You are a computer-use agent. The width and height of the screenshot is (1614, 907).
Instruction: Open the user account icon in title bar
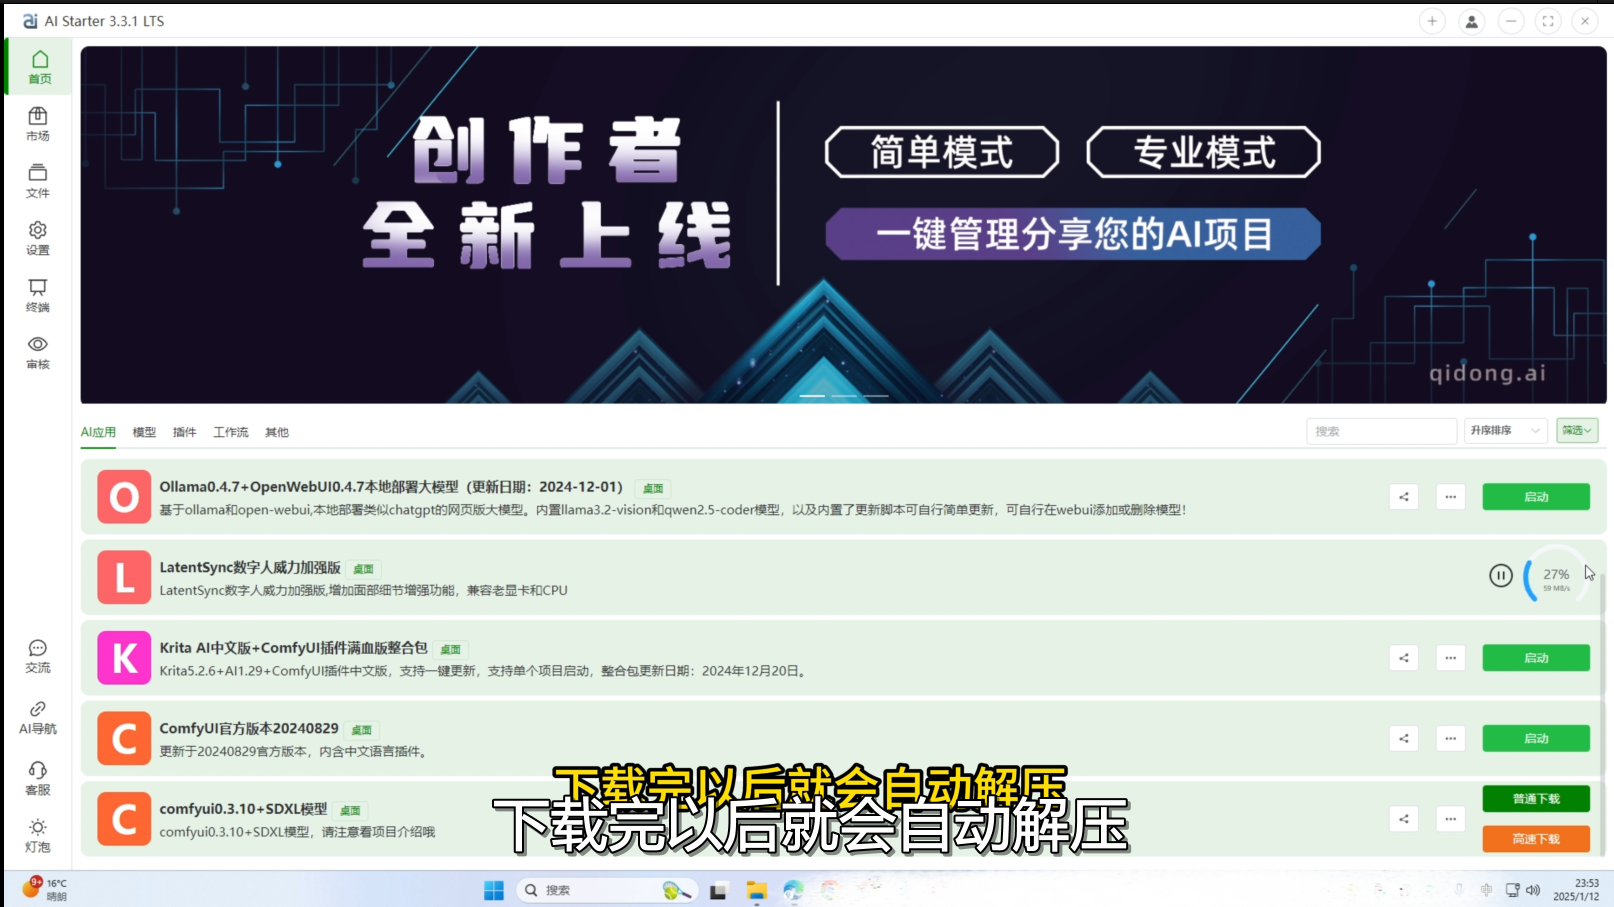pos(1471,21)
